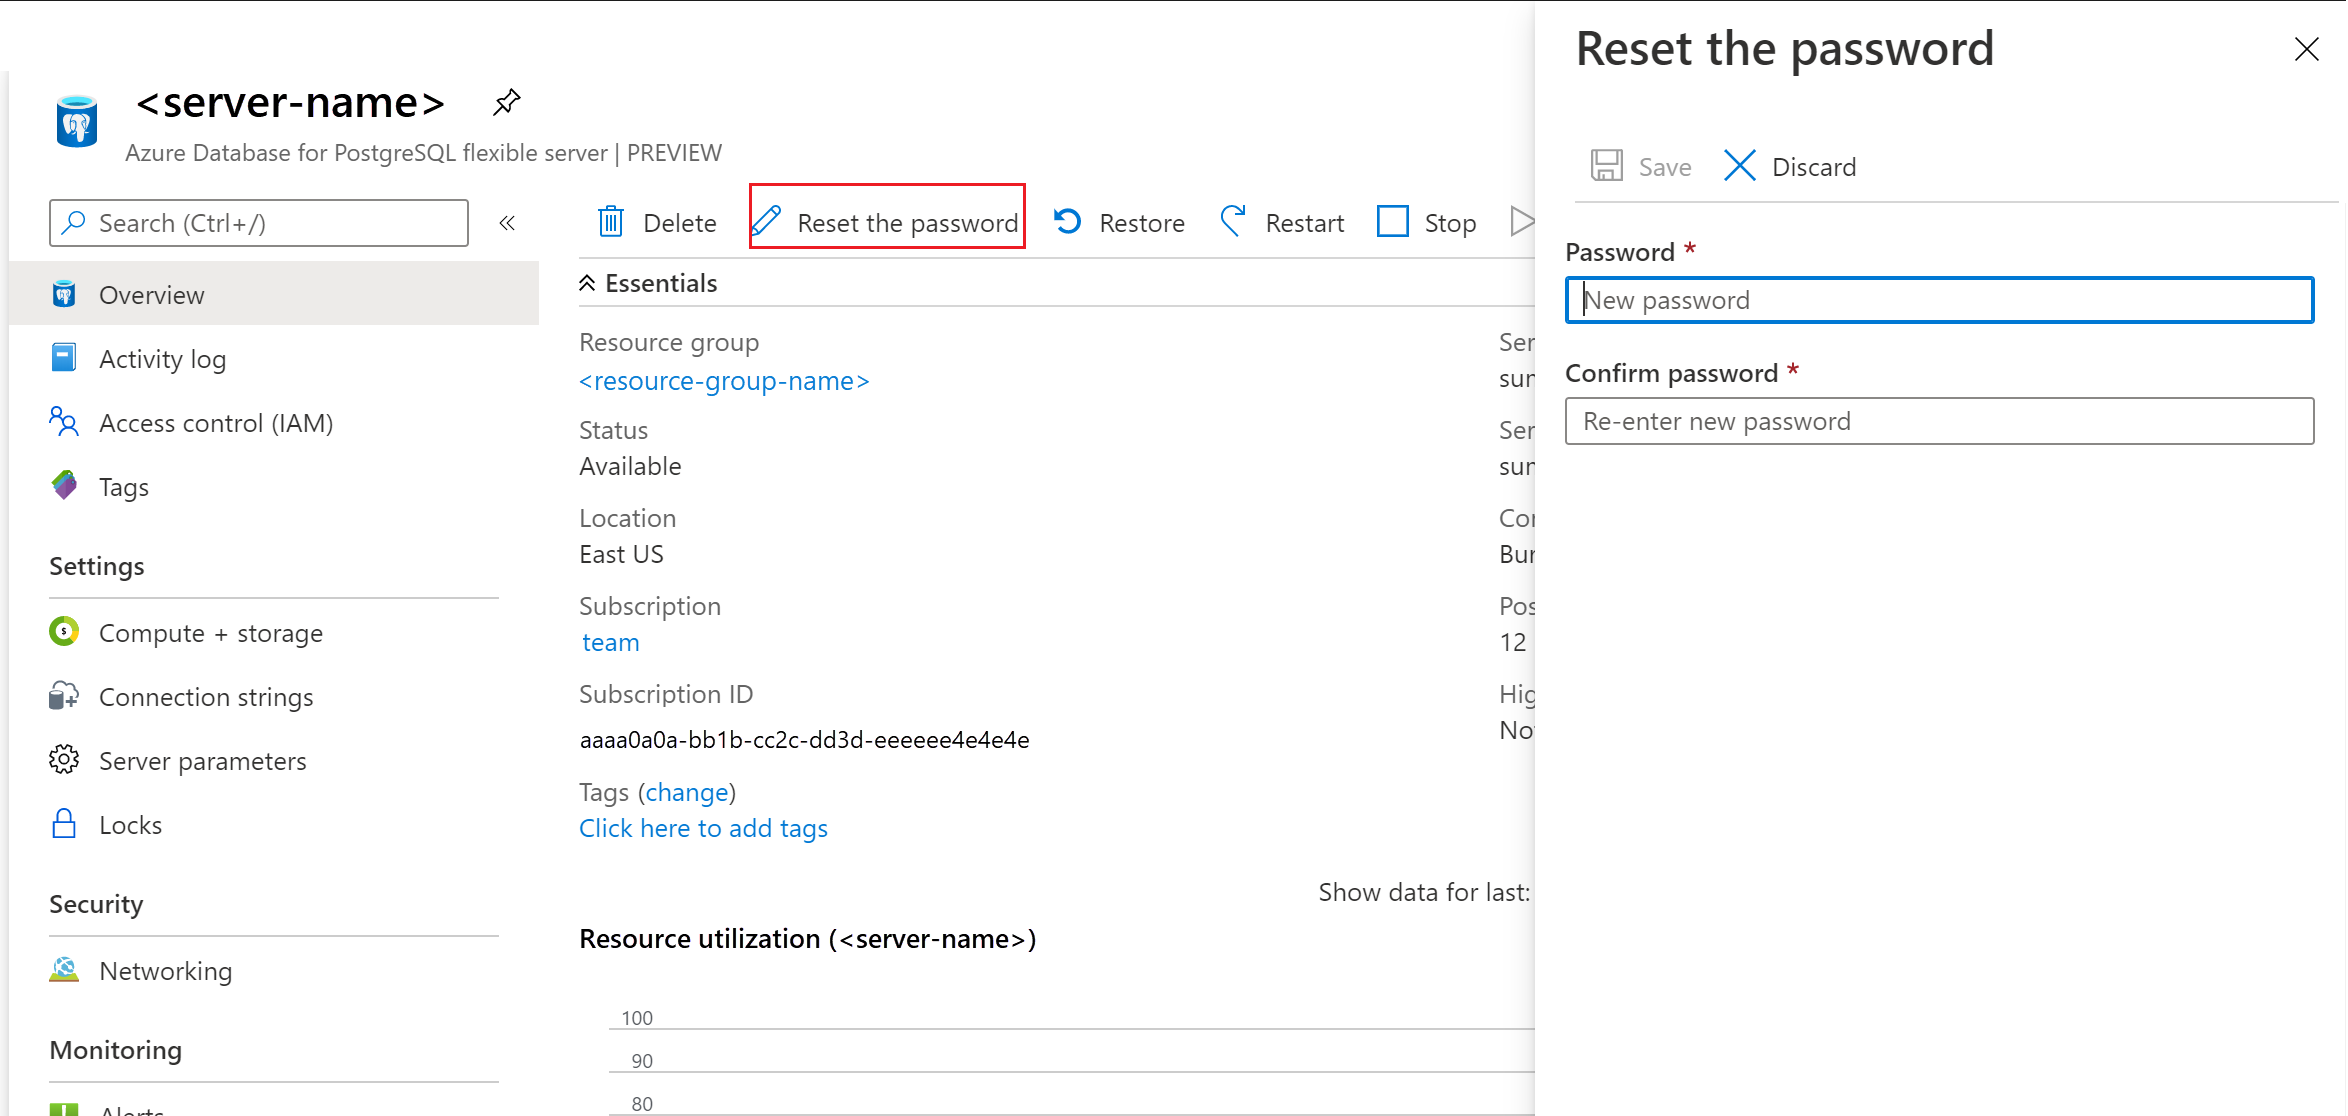Toggle the Locks settings option
The image size is (2348, 1116).
130,824
